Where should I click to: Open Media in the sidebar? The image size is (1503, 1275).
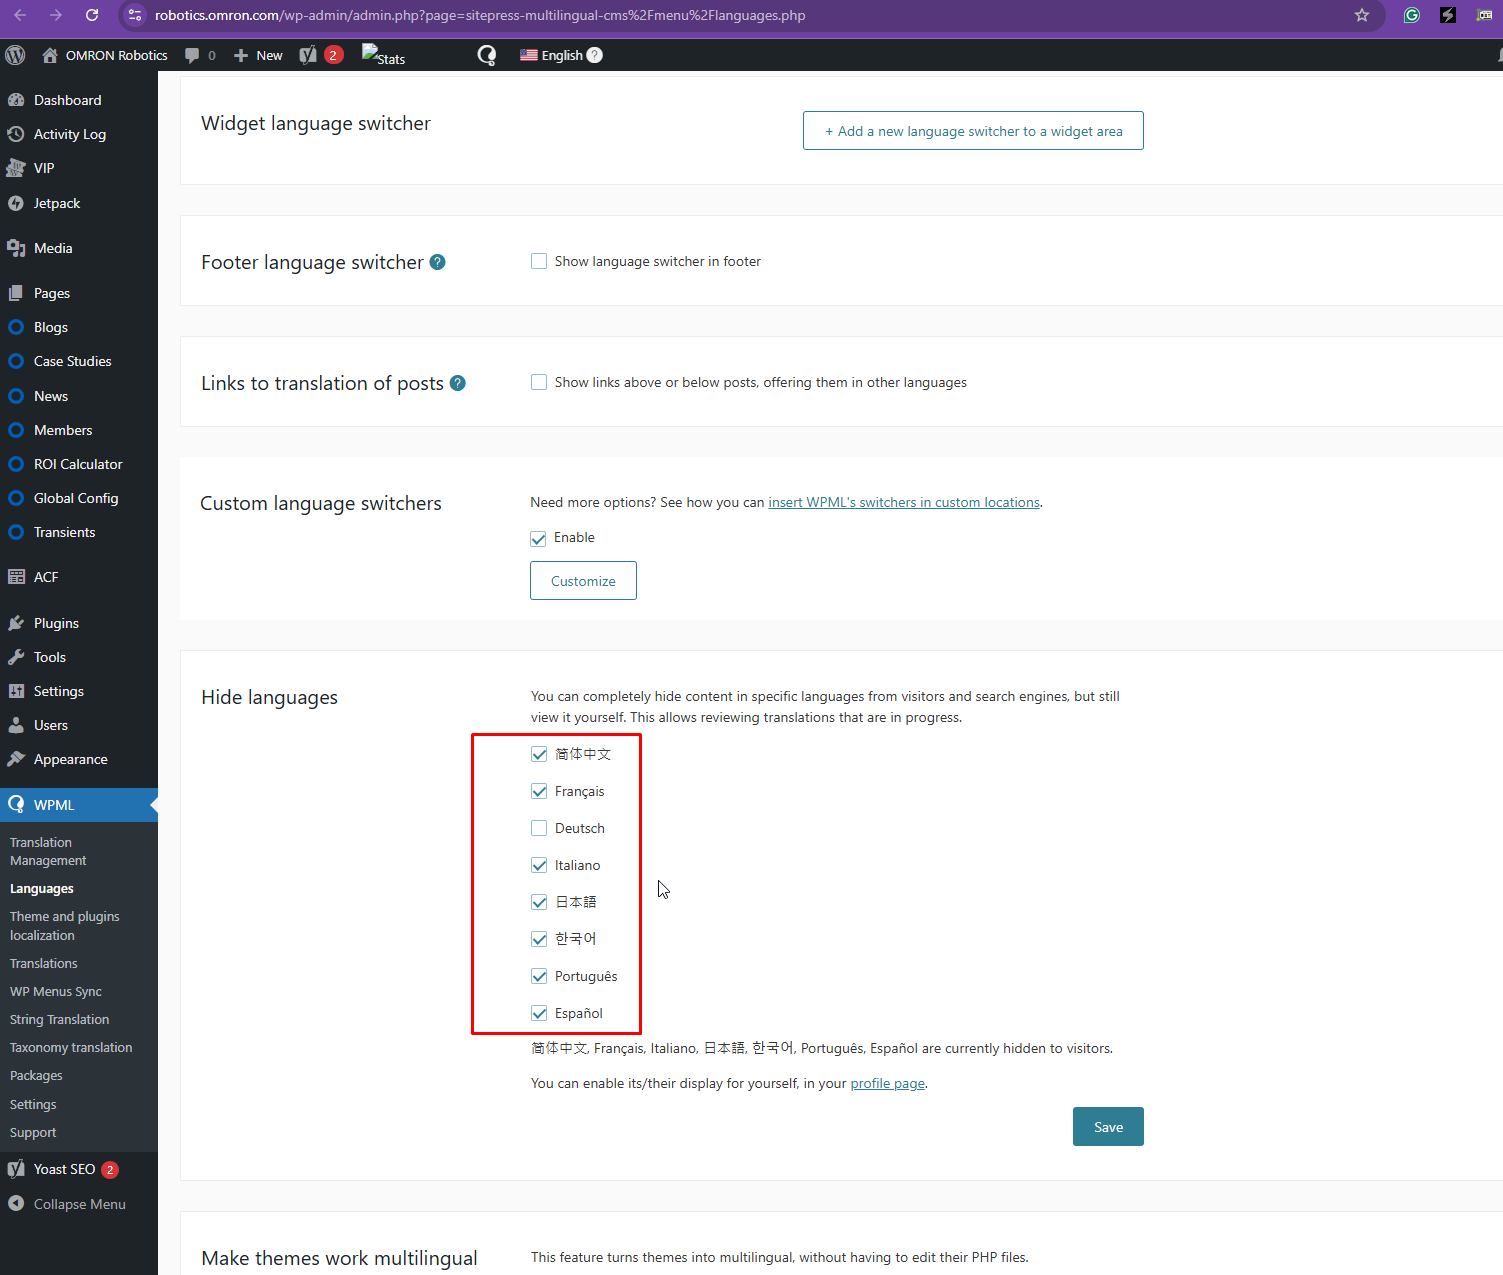tap(79, 248)
